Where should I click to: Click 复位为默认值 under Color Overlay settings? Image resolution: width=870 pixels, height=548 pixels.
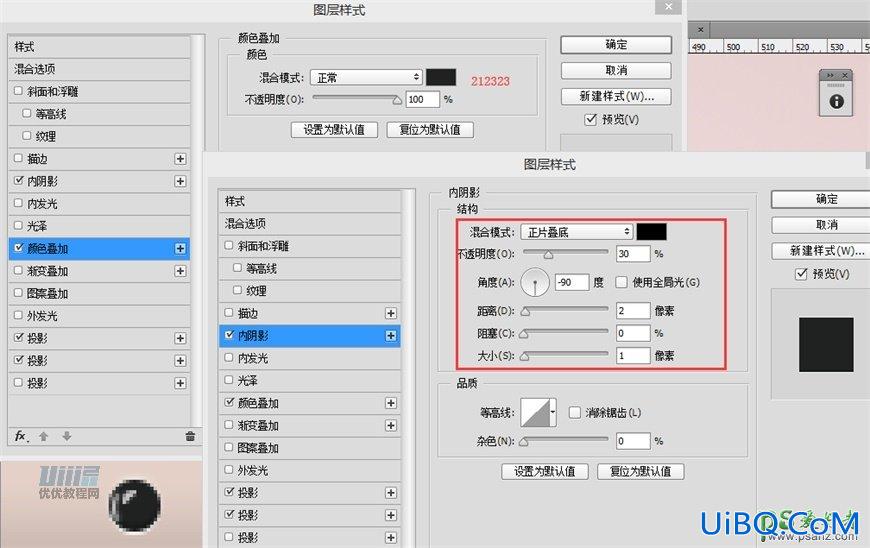click(x=430, y=130)
